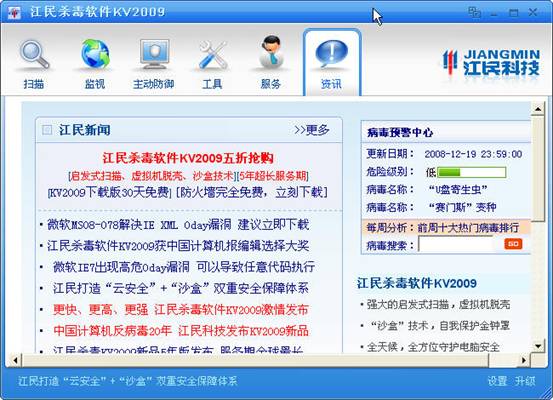Open 设置 settings in bottom bar
The image size is (553, 400).
coord(497,381)
